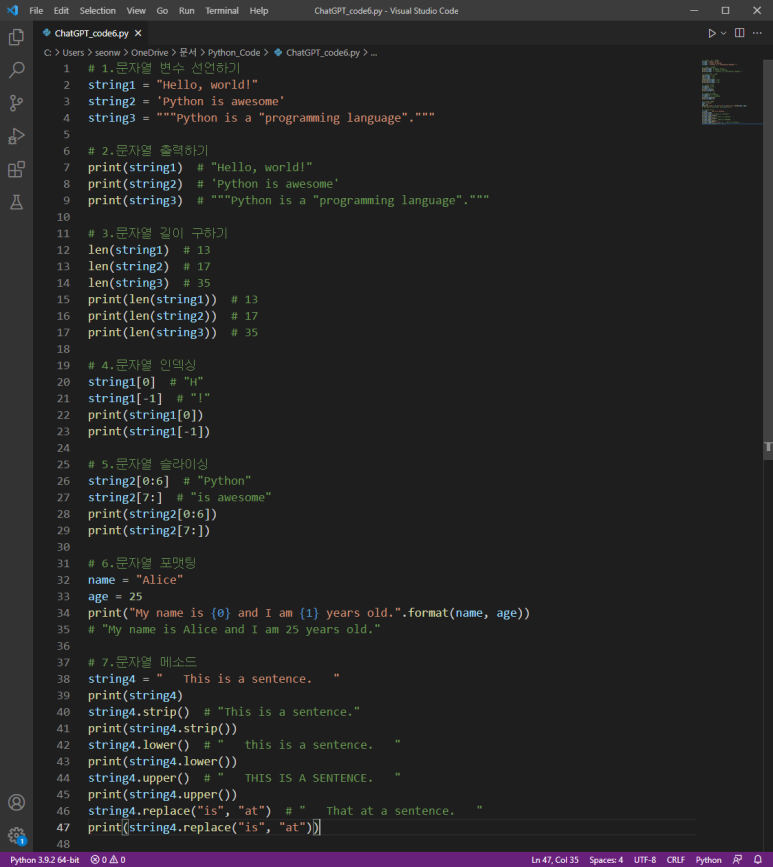Open the Selection menu
The image size is (773, 867).
(x=97, y=11)
